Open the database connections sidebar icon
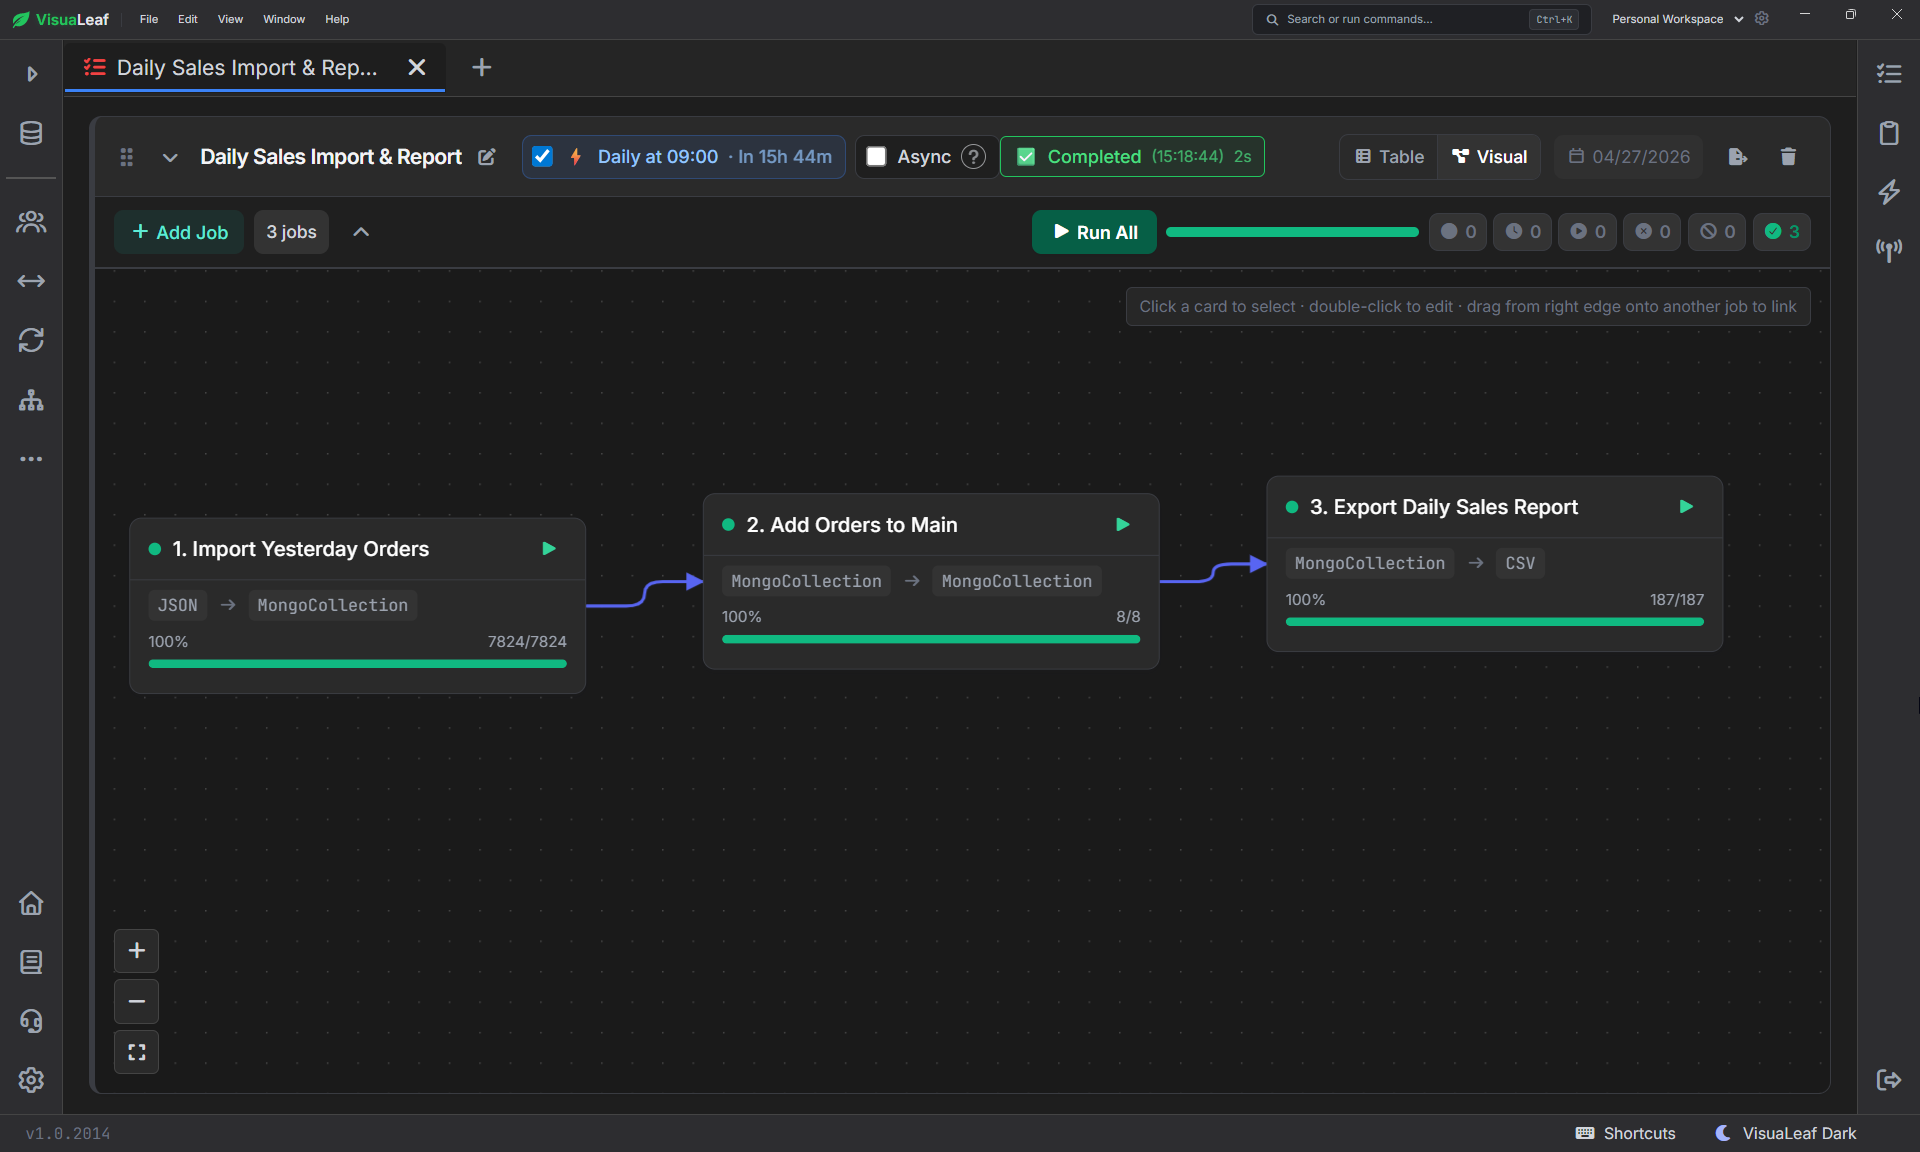This screenshot has width=1920, height=1152. coord(31,133)
